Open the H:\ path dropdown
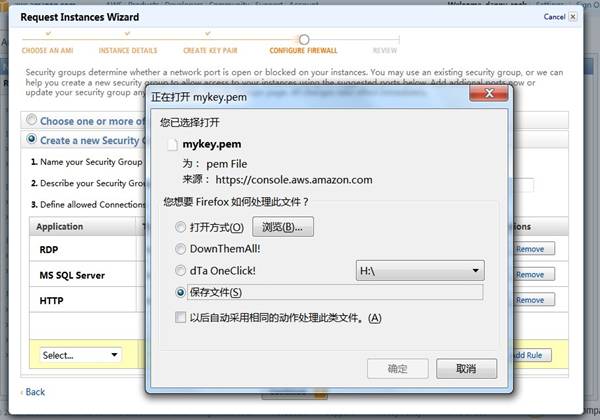 (420, 270)
